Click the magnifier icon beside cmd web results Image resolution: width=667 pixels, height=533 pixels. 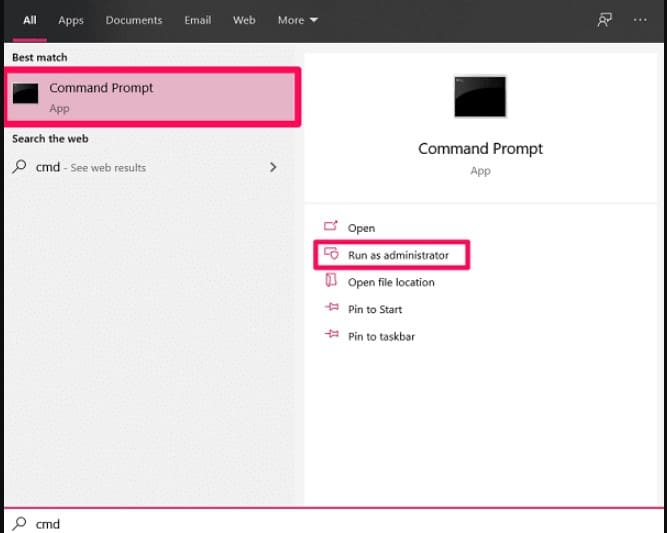20,166
